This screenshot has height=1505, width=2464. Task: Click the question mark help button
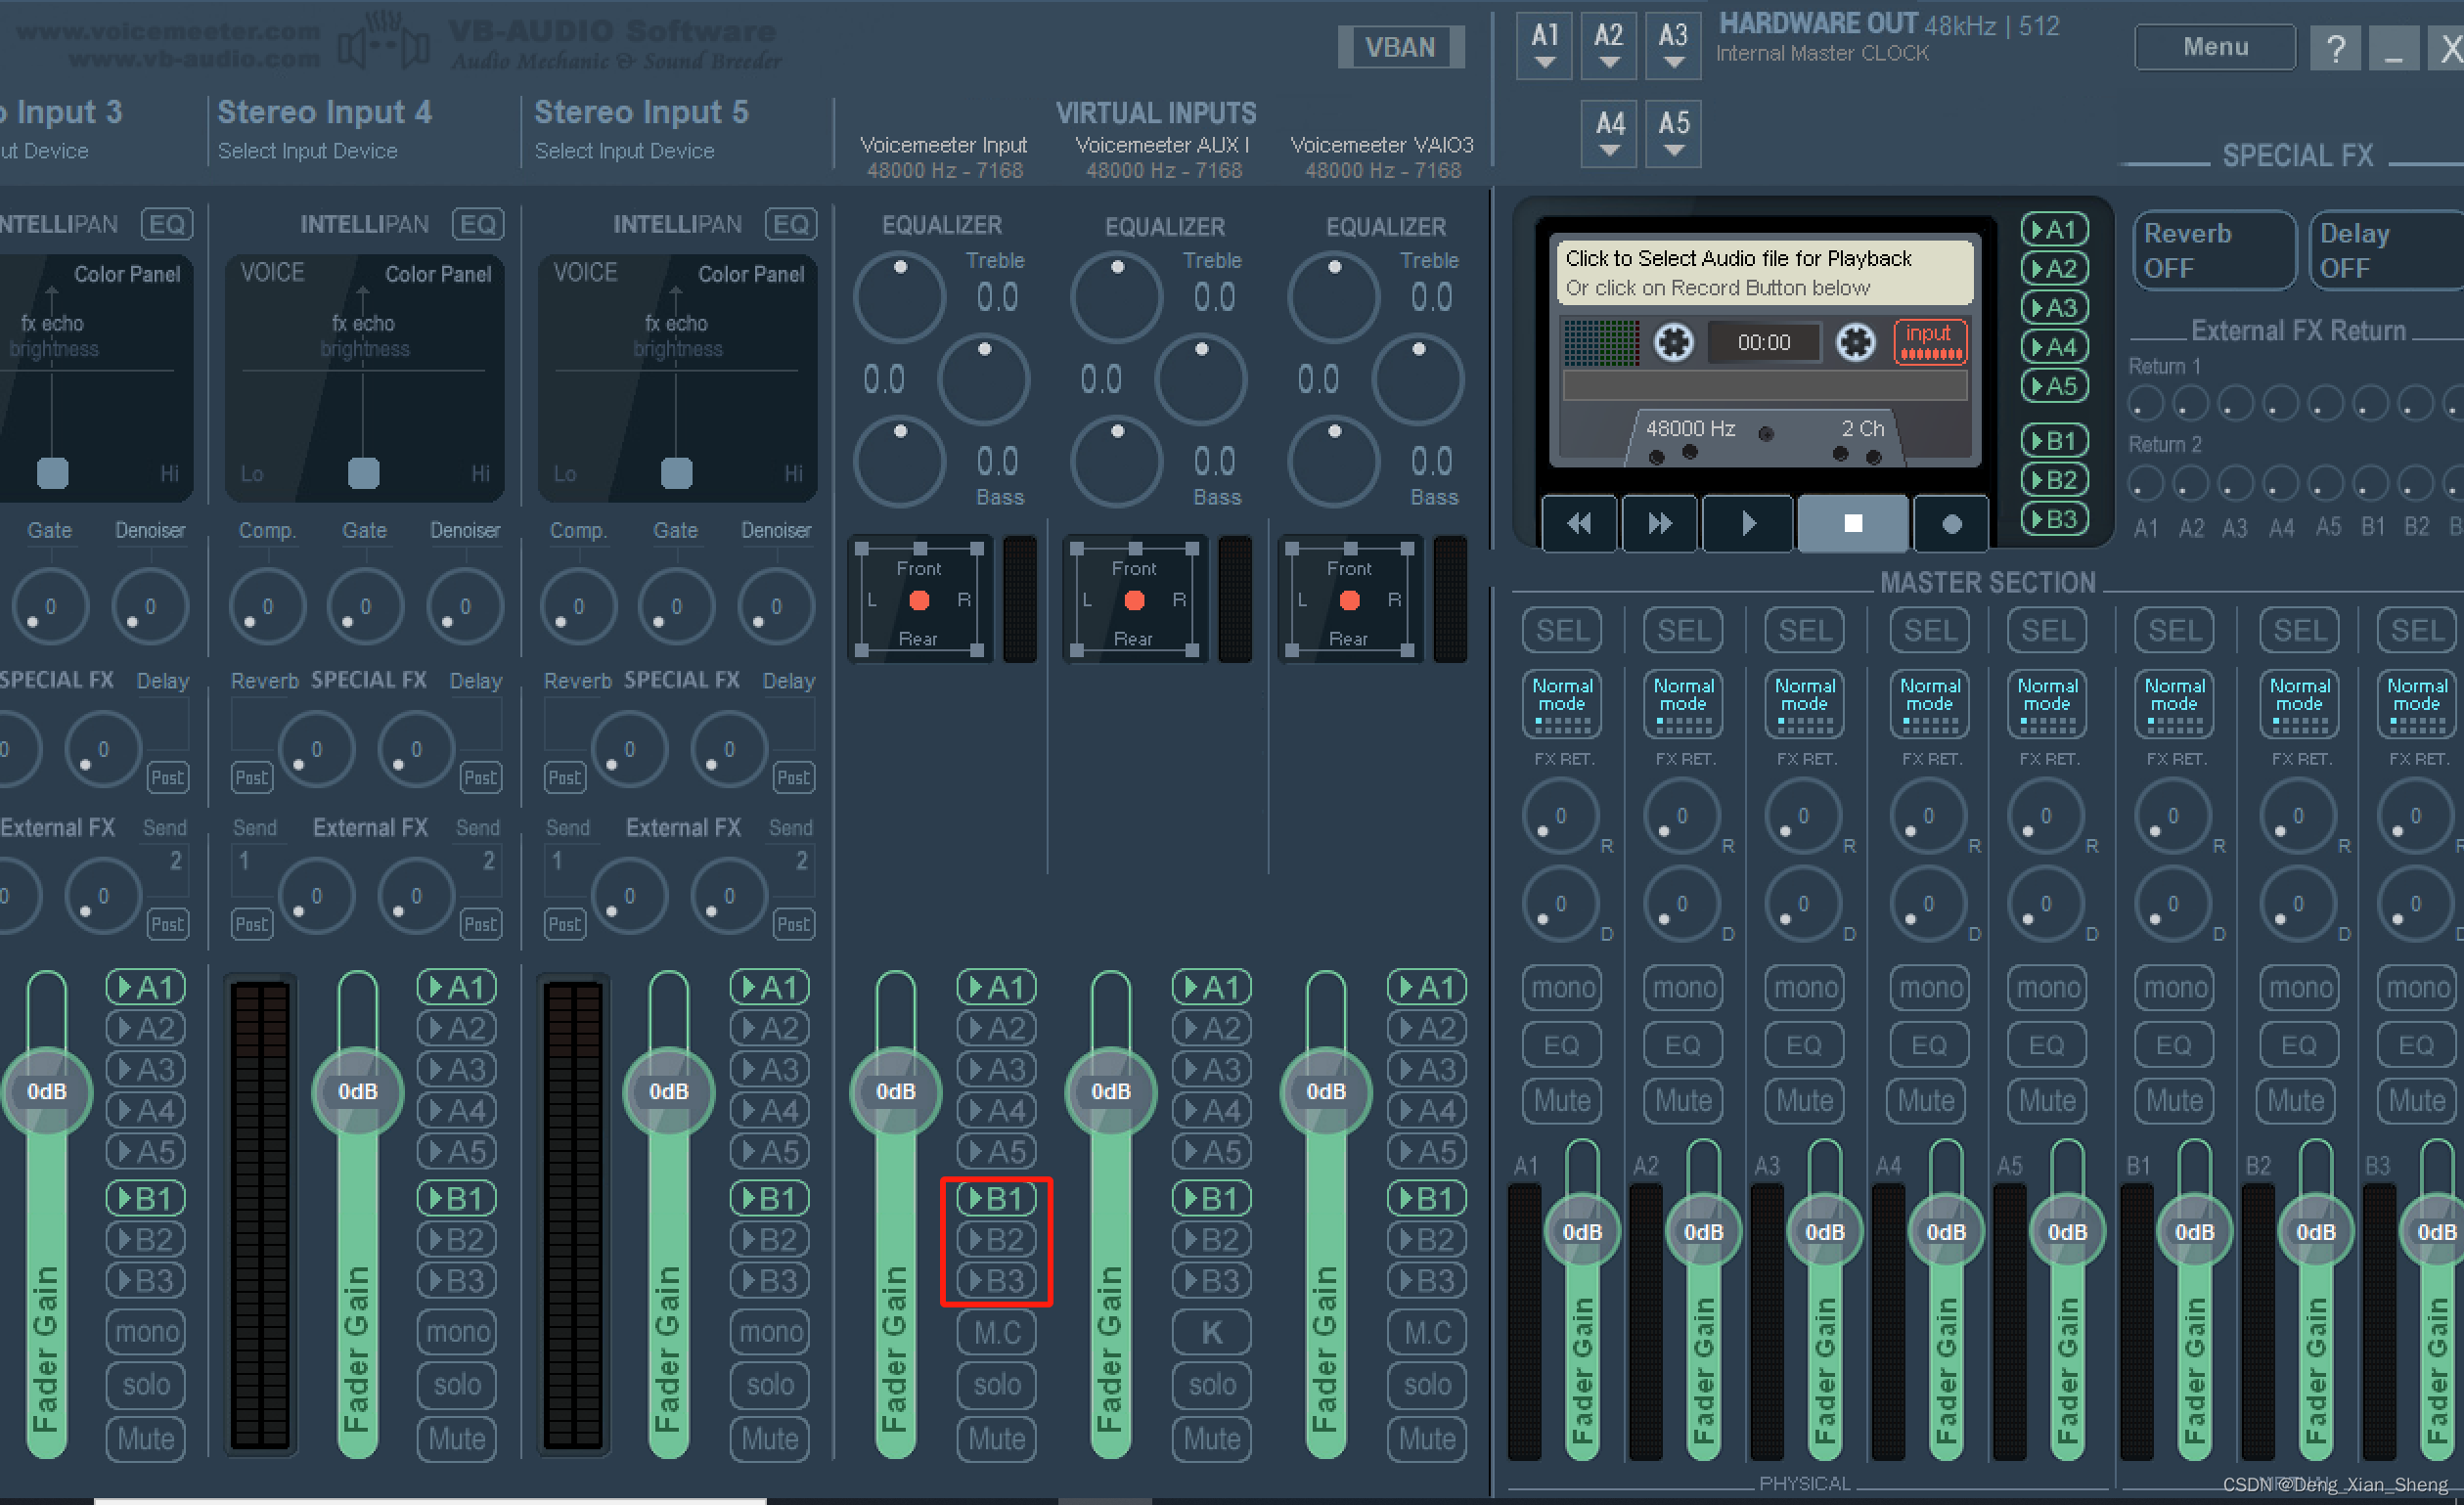coord(2335,48)
